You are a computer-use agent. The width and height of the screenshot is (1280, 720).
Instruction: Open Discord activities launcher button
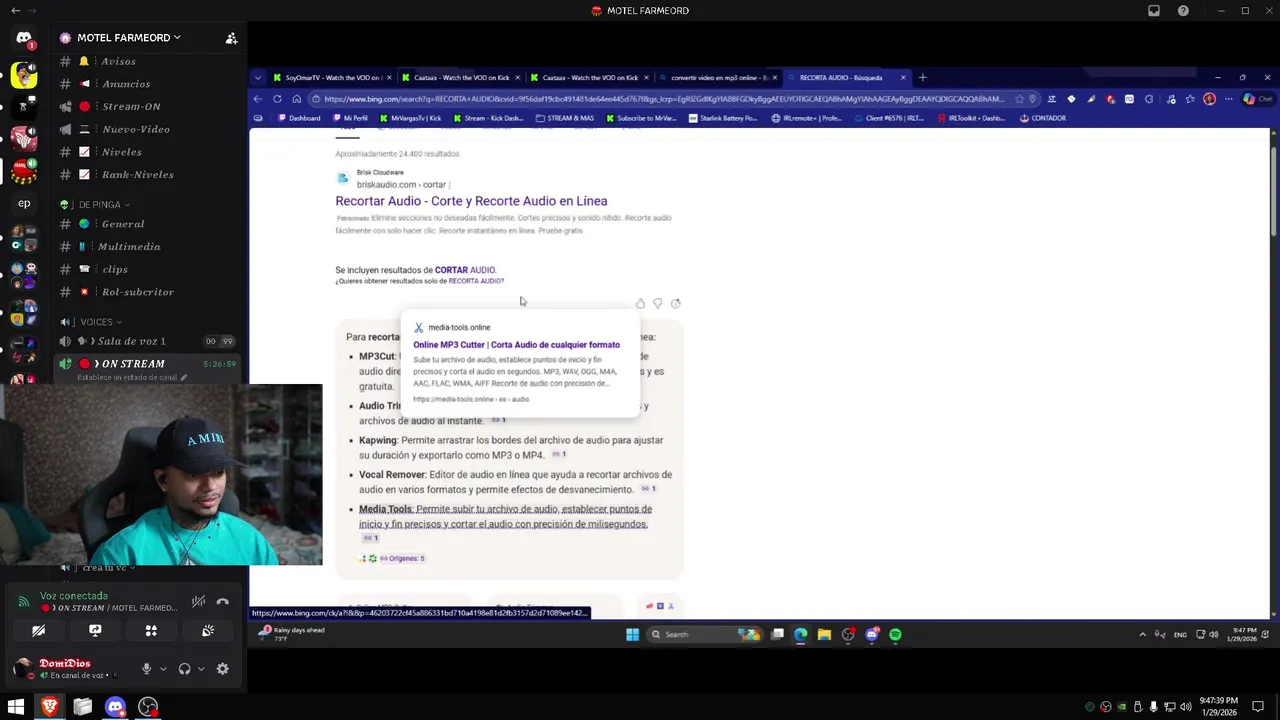click(151, 631)
